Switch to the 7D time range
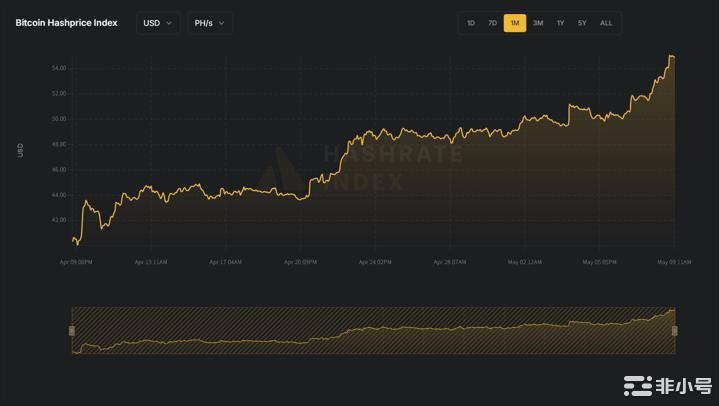The width and height of the screenshot is (719, 406). tap(492, 23)
